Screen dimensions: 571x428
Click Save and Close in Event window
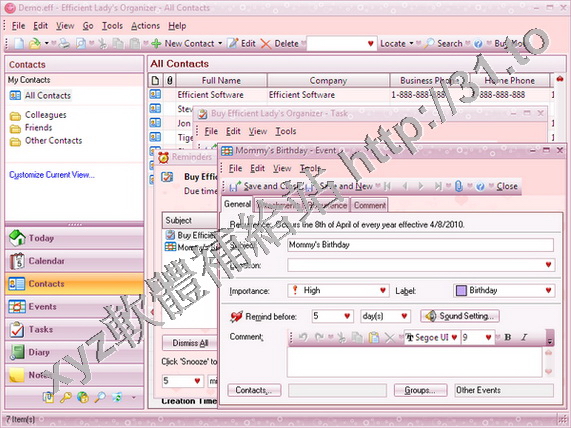pos(266,186)
